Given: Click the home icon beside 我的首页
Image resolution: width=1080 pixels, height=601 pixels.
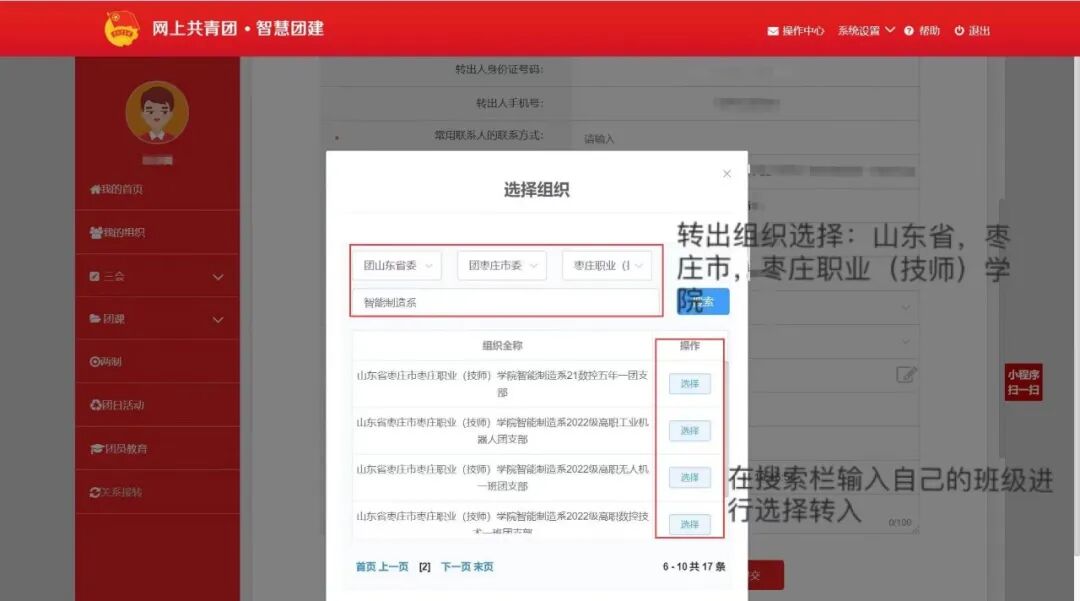Looking at the screenshot, I should point(95,189).
